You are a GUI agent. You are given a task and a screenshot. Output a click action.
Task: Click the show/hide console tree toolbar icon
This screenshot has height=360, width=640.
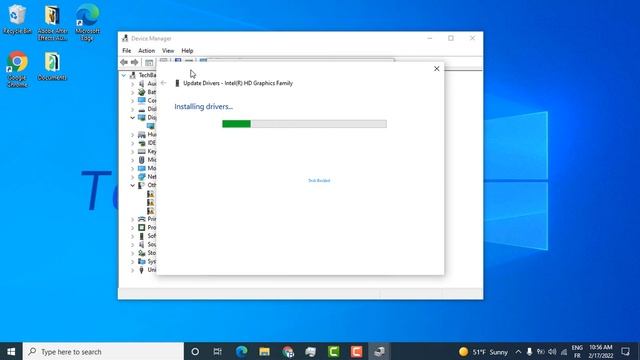click(x=149, y=62)
